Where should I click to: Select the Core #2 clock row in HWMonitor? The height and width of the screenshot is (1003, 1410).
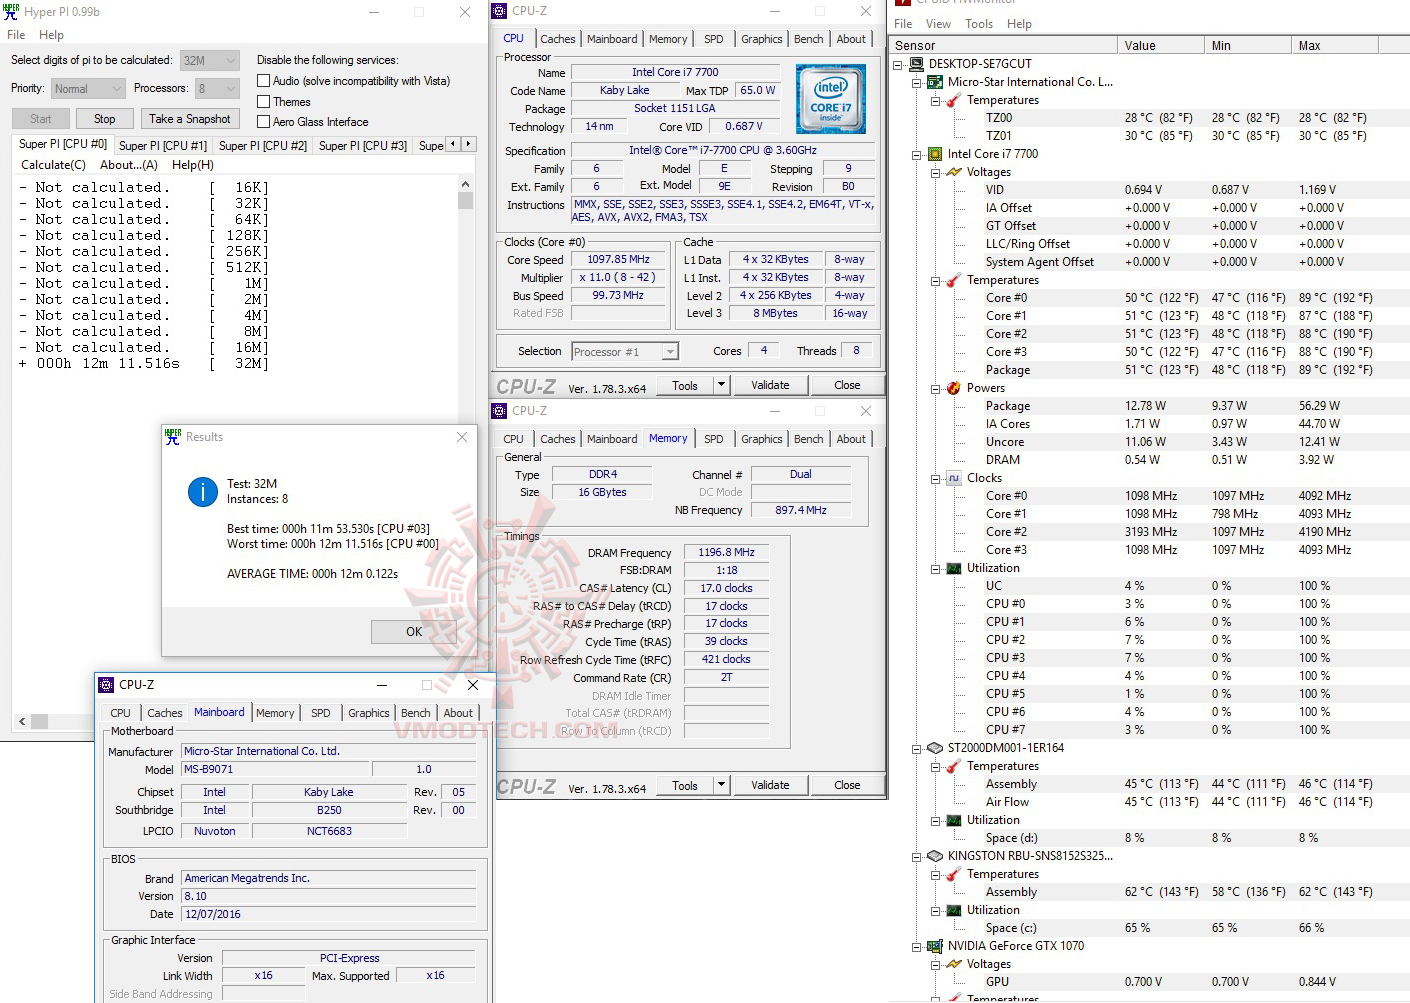coord(1150,532)
